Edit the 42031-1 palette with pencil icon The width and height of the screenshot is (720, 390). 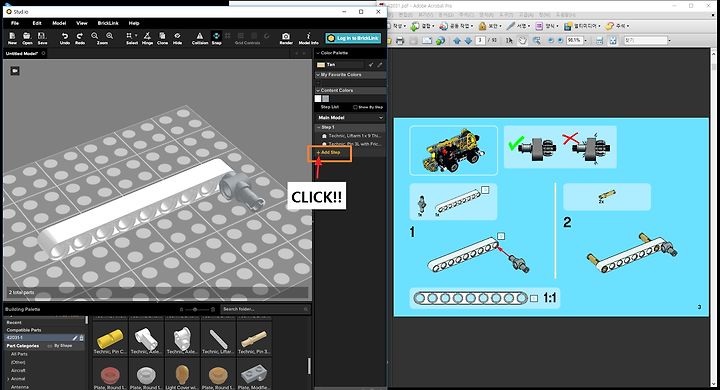(75, 338)
